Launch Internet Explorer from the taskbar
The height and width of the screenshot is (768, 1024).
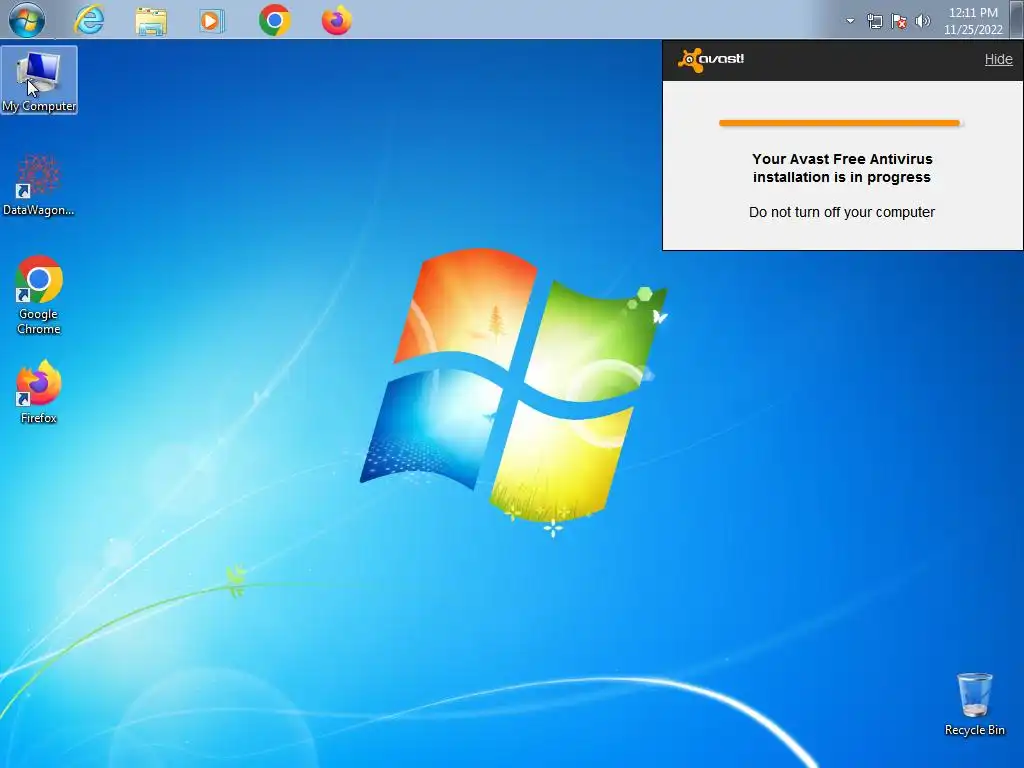(89, 20)
